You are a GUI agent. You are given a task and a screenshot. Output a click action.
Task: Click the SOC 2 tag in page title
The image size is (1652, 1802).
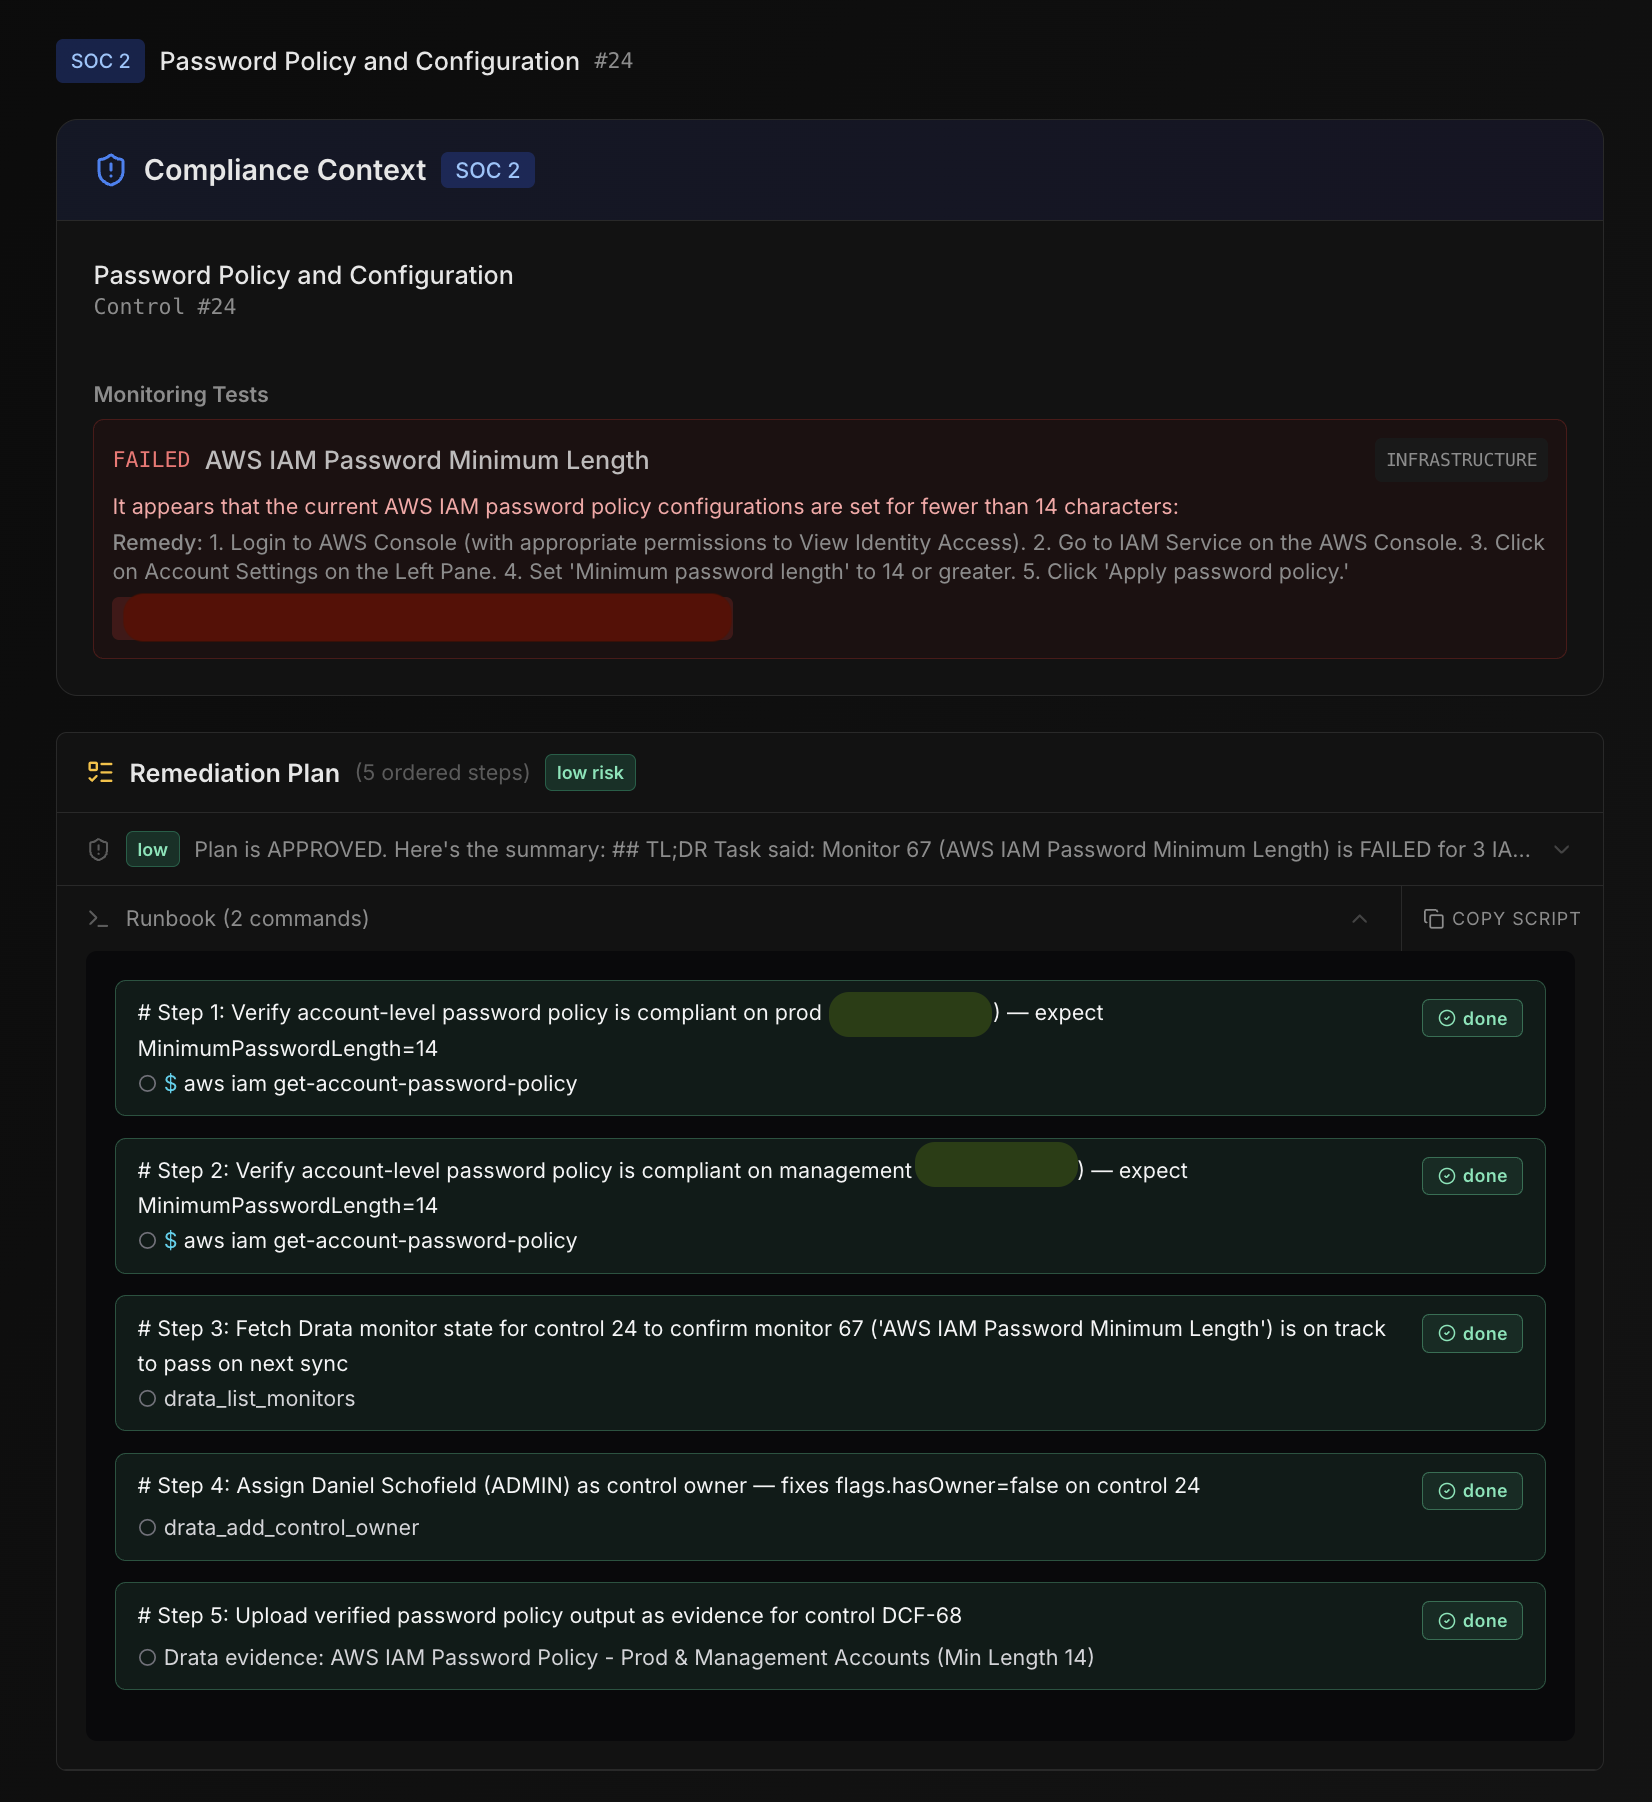(x=100, y=61)
